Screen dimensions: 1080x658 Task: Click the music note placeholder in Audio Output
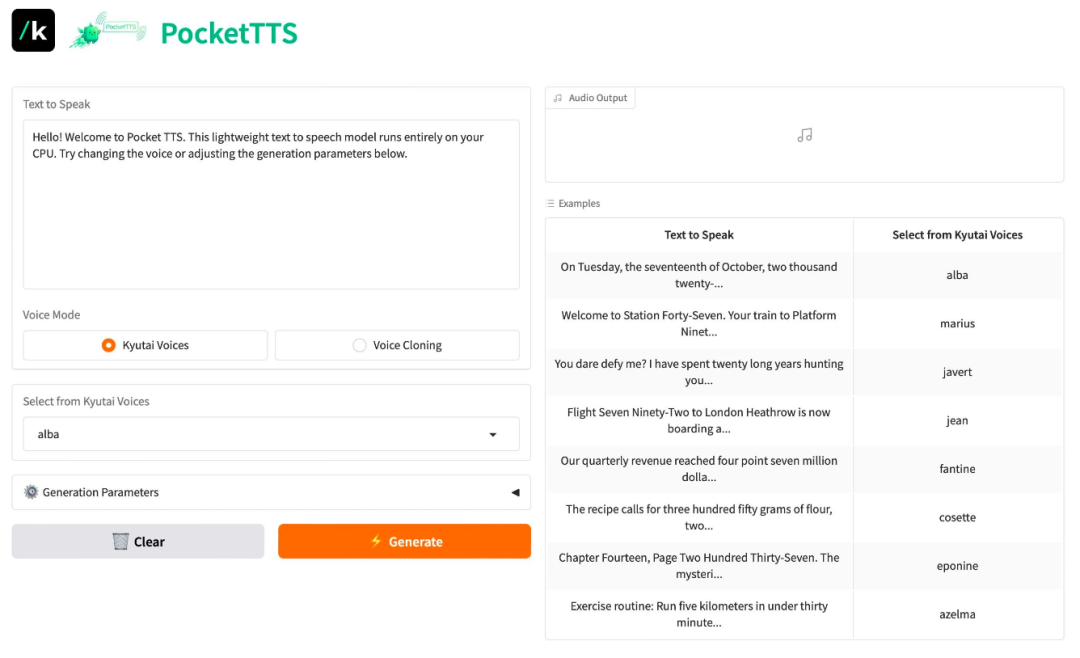pyautogui.click(x=804, y=136)
